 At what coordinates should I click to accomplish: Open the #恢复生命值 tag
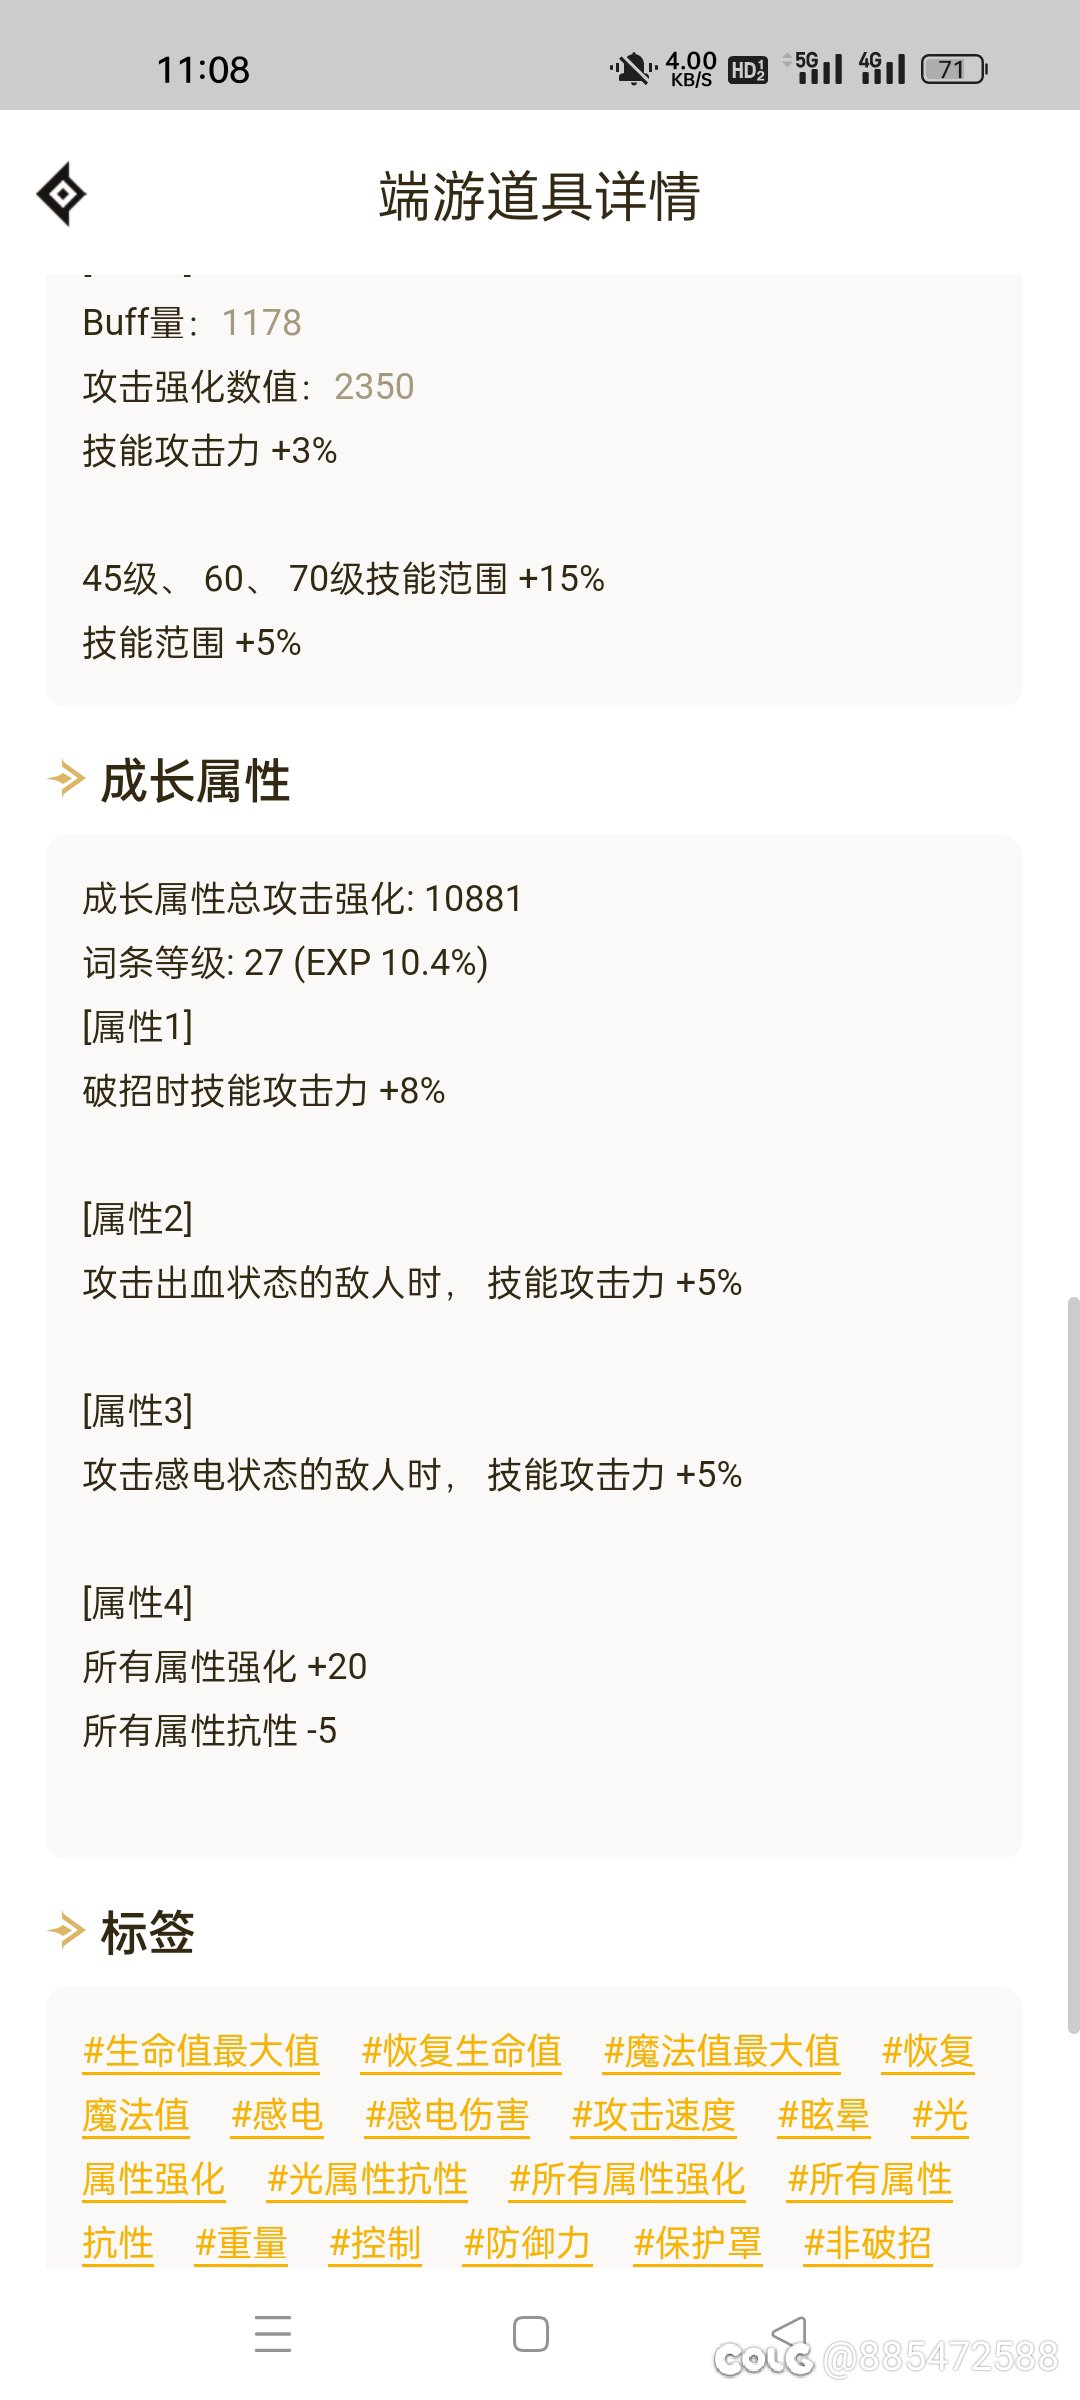point(461,2051)
